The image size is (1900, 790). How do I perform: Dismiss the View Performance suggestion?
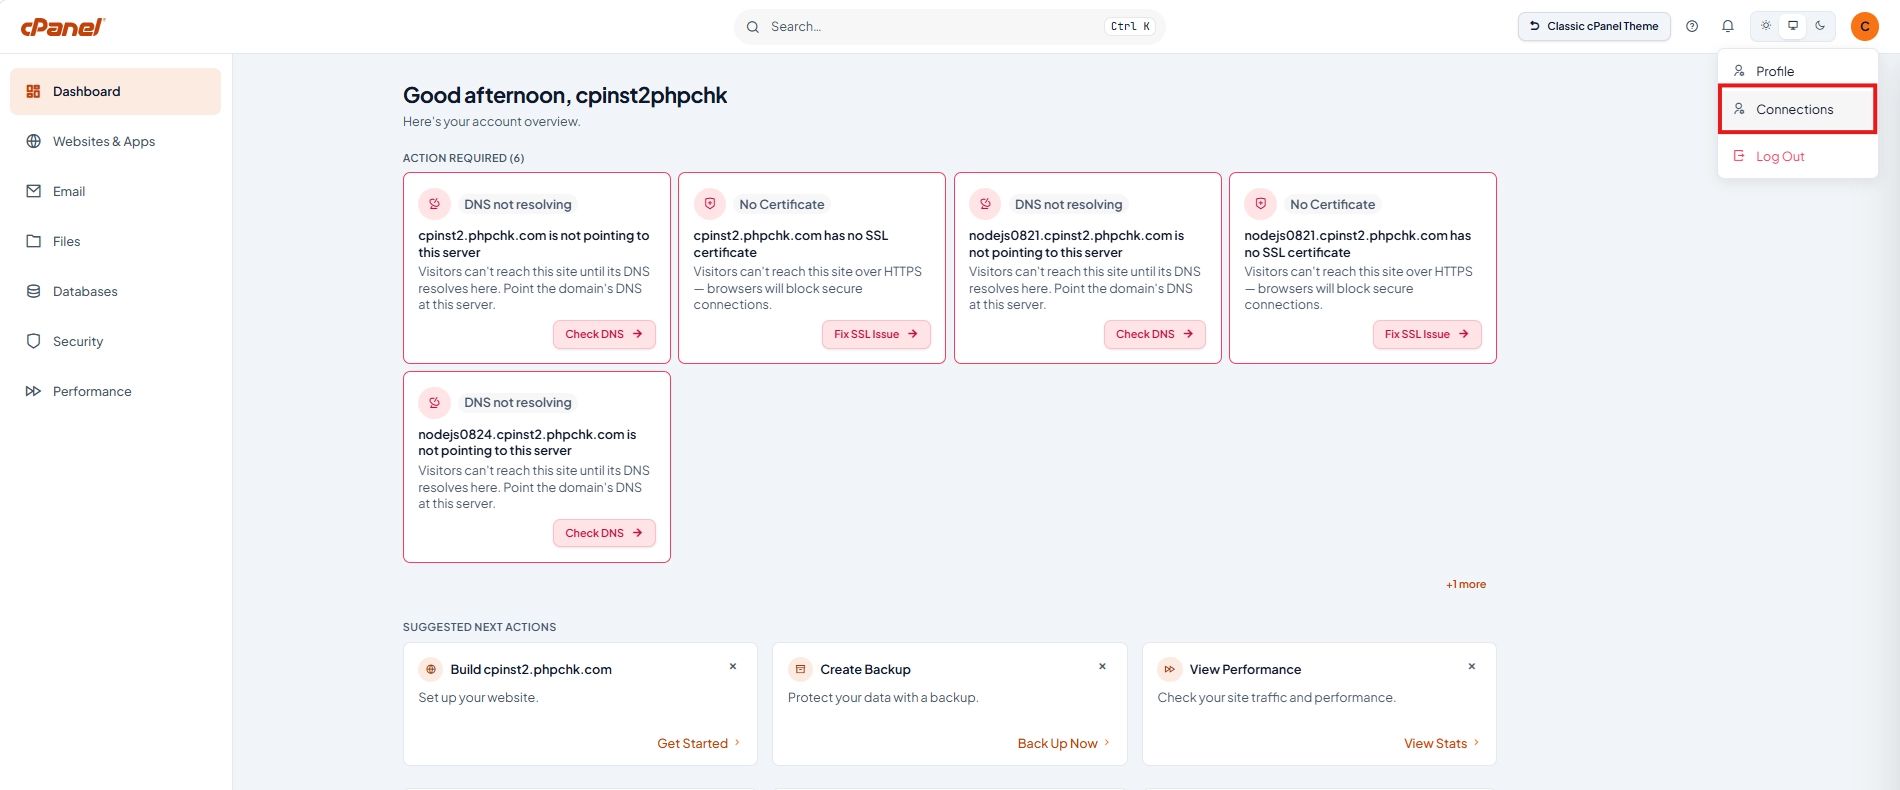point(1471,666)
